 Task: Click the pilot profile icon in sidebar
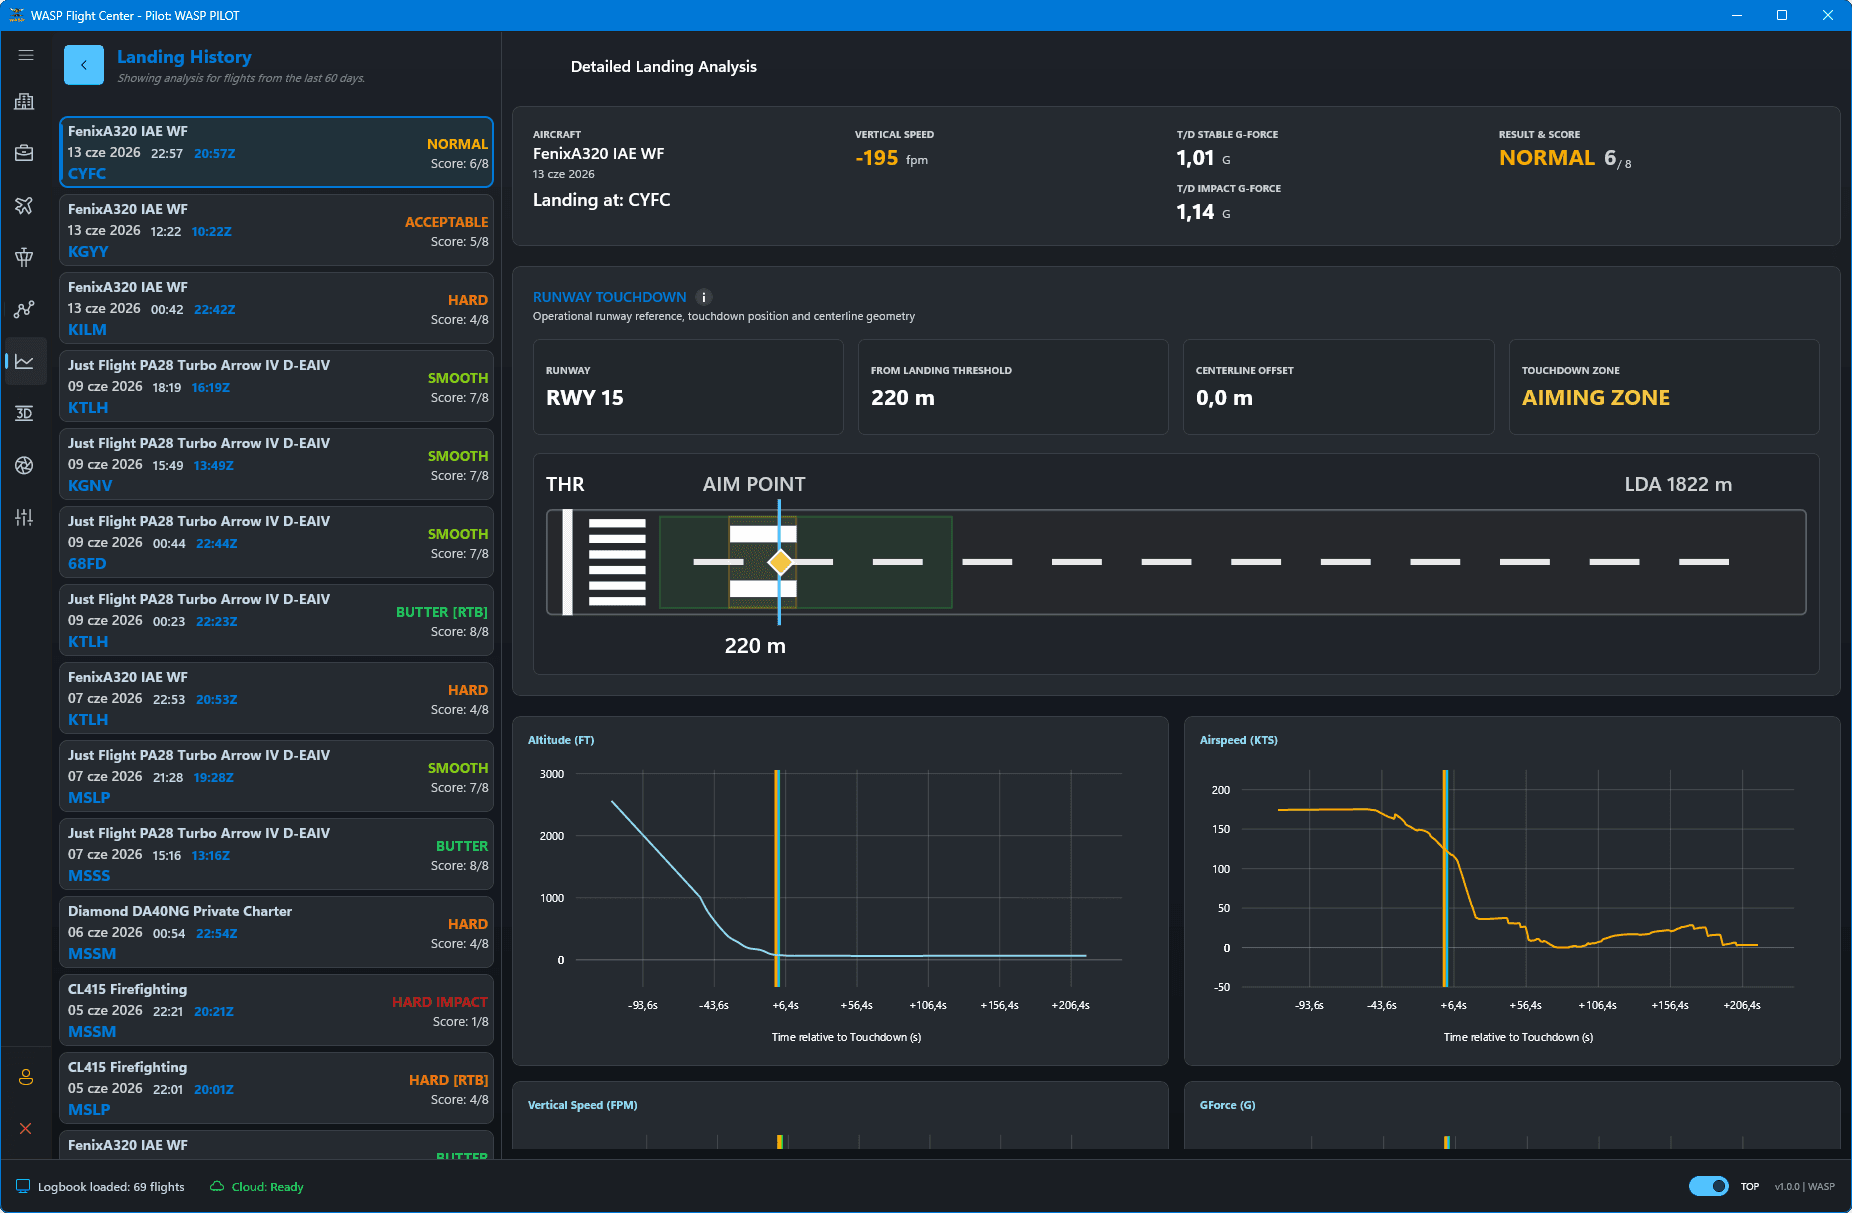coord(26,1077)
